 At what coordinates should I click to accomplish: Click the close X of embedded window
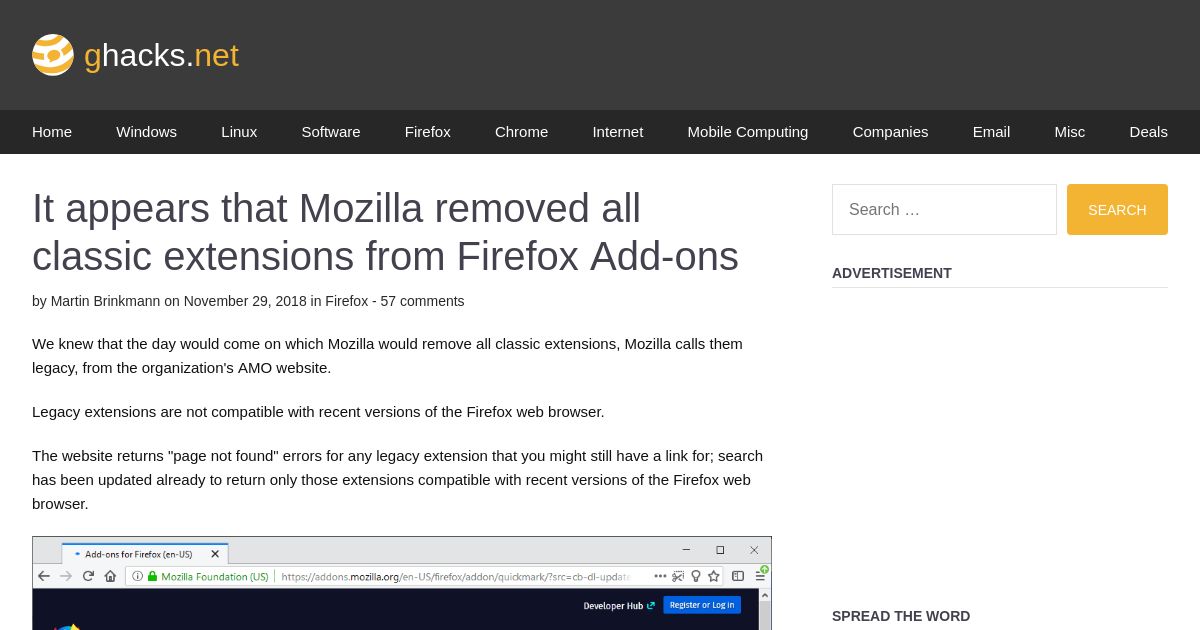754,550
